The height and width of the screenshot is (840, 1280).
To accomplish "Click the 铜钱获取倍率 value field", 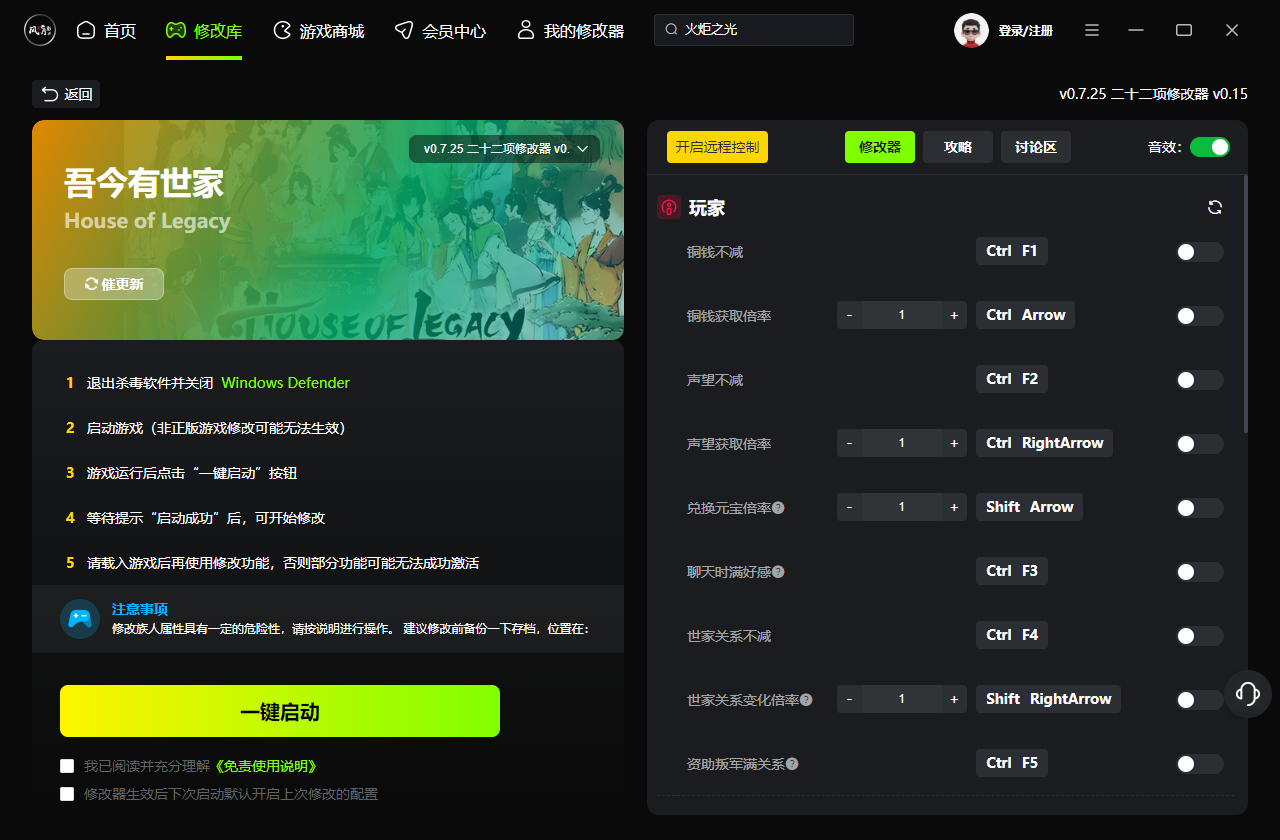I will (902, 315).
